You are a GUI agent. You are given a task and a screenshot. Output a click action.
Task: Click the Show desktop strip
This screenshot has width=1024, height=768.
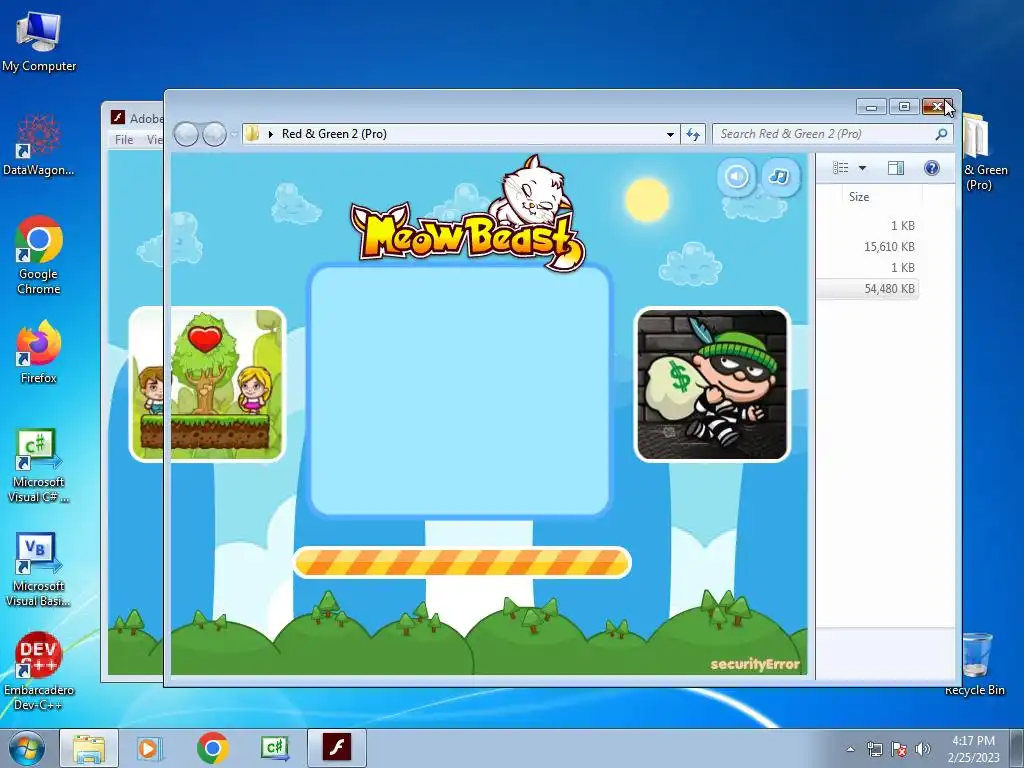1017,748
